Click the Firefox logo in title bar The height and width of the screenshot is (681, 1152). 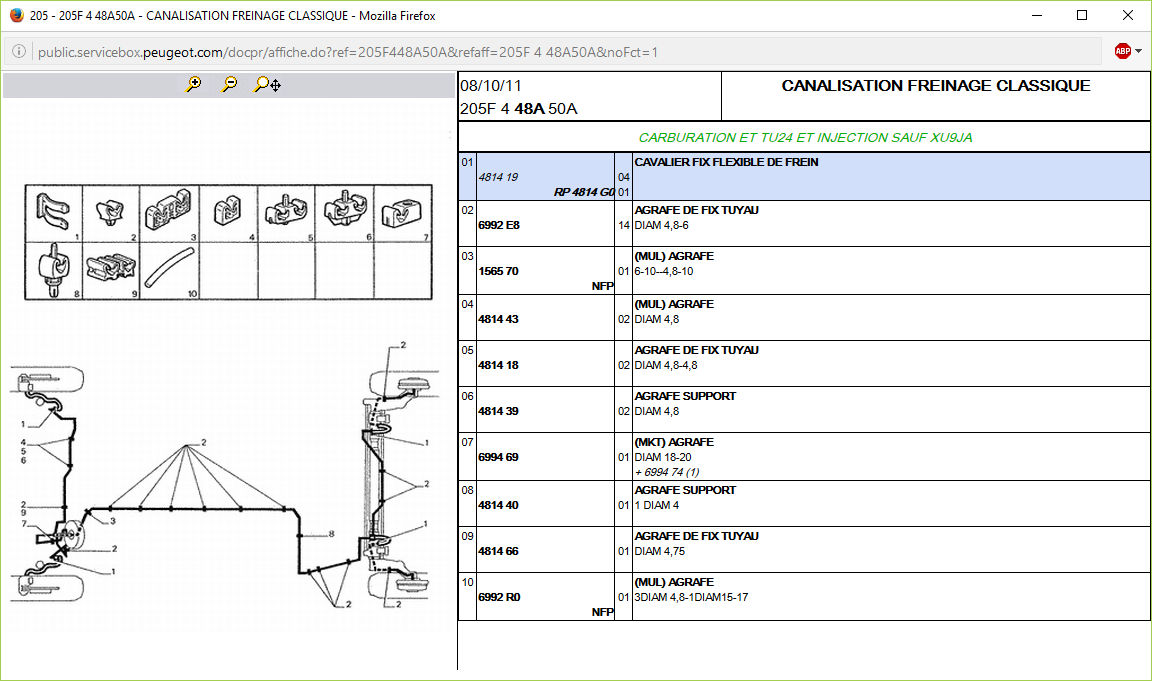tap(16, 15)
